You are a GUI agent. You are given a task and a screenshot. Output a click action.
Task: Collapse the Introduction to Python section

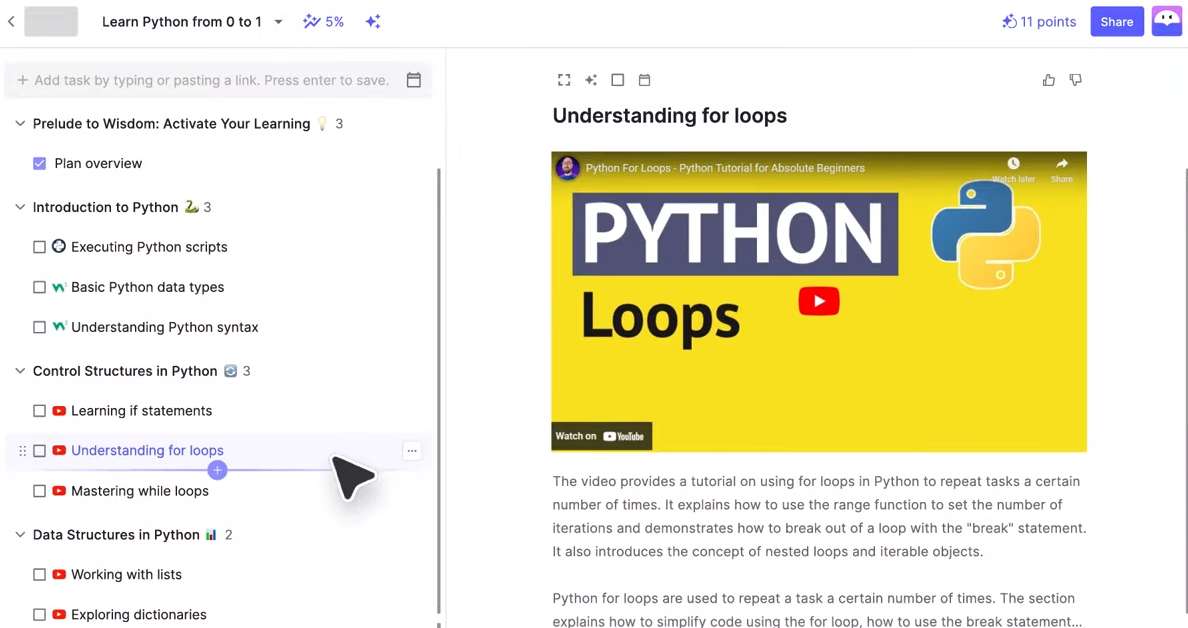20,207
